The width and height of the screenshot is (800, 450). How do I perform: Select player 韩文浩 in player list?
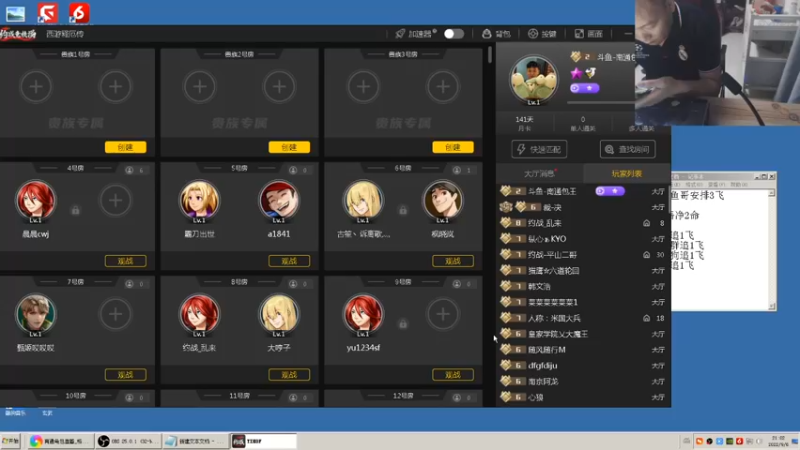coord(583,286)
